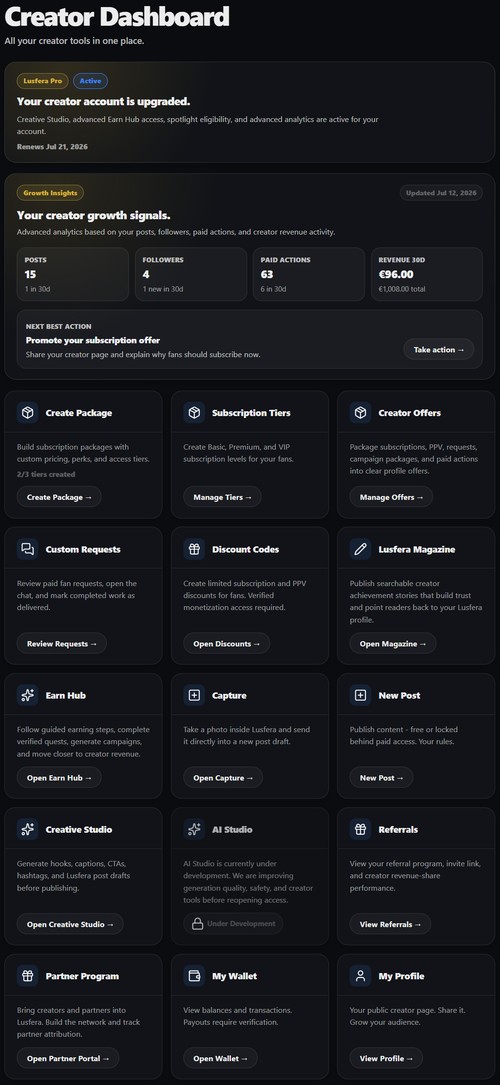
Task: Click the Partner Program gift icon
Action: pos(28,976)
